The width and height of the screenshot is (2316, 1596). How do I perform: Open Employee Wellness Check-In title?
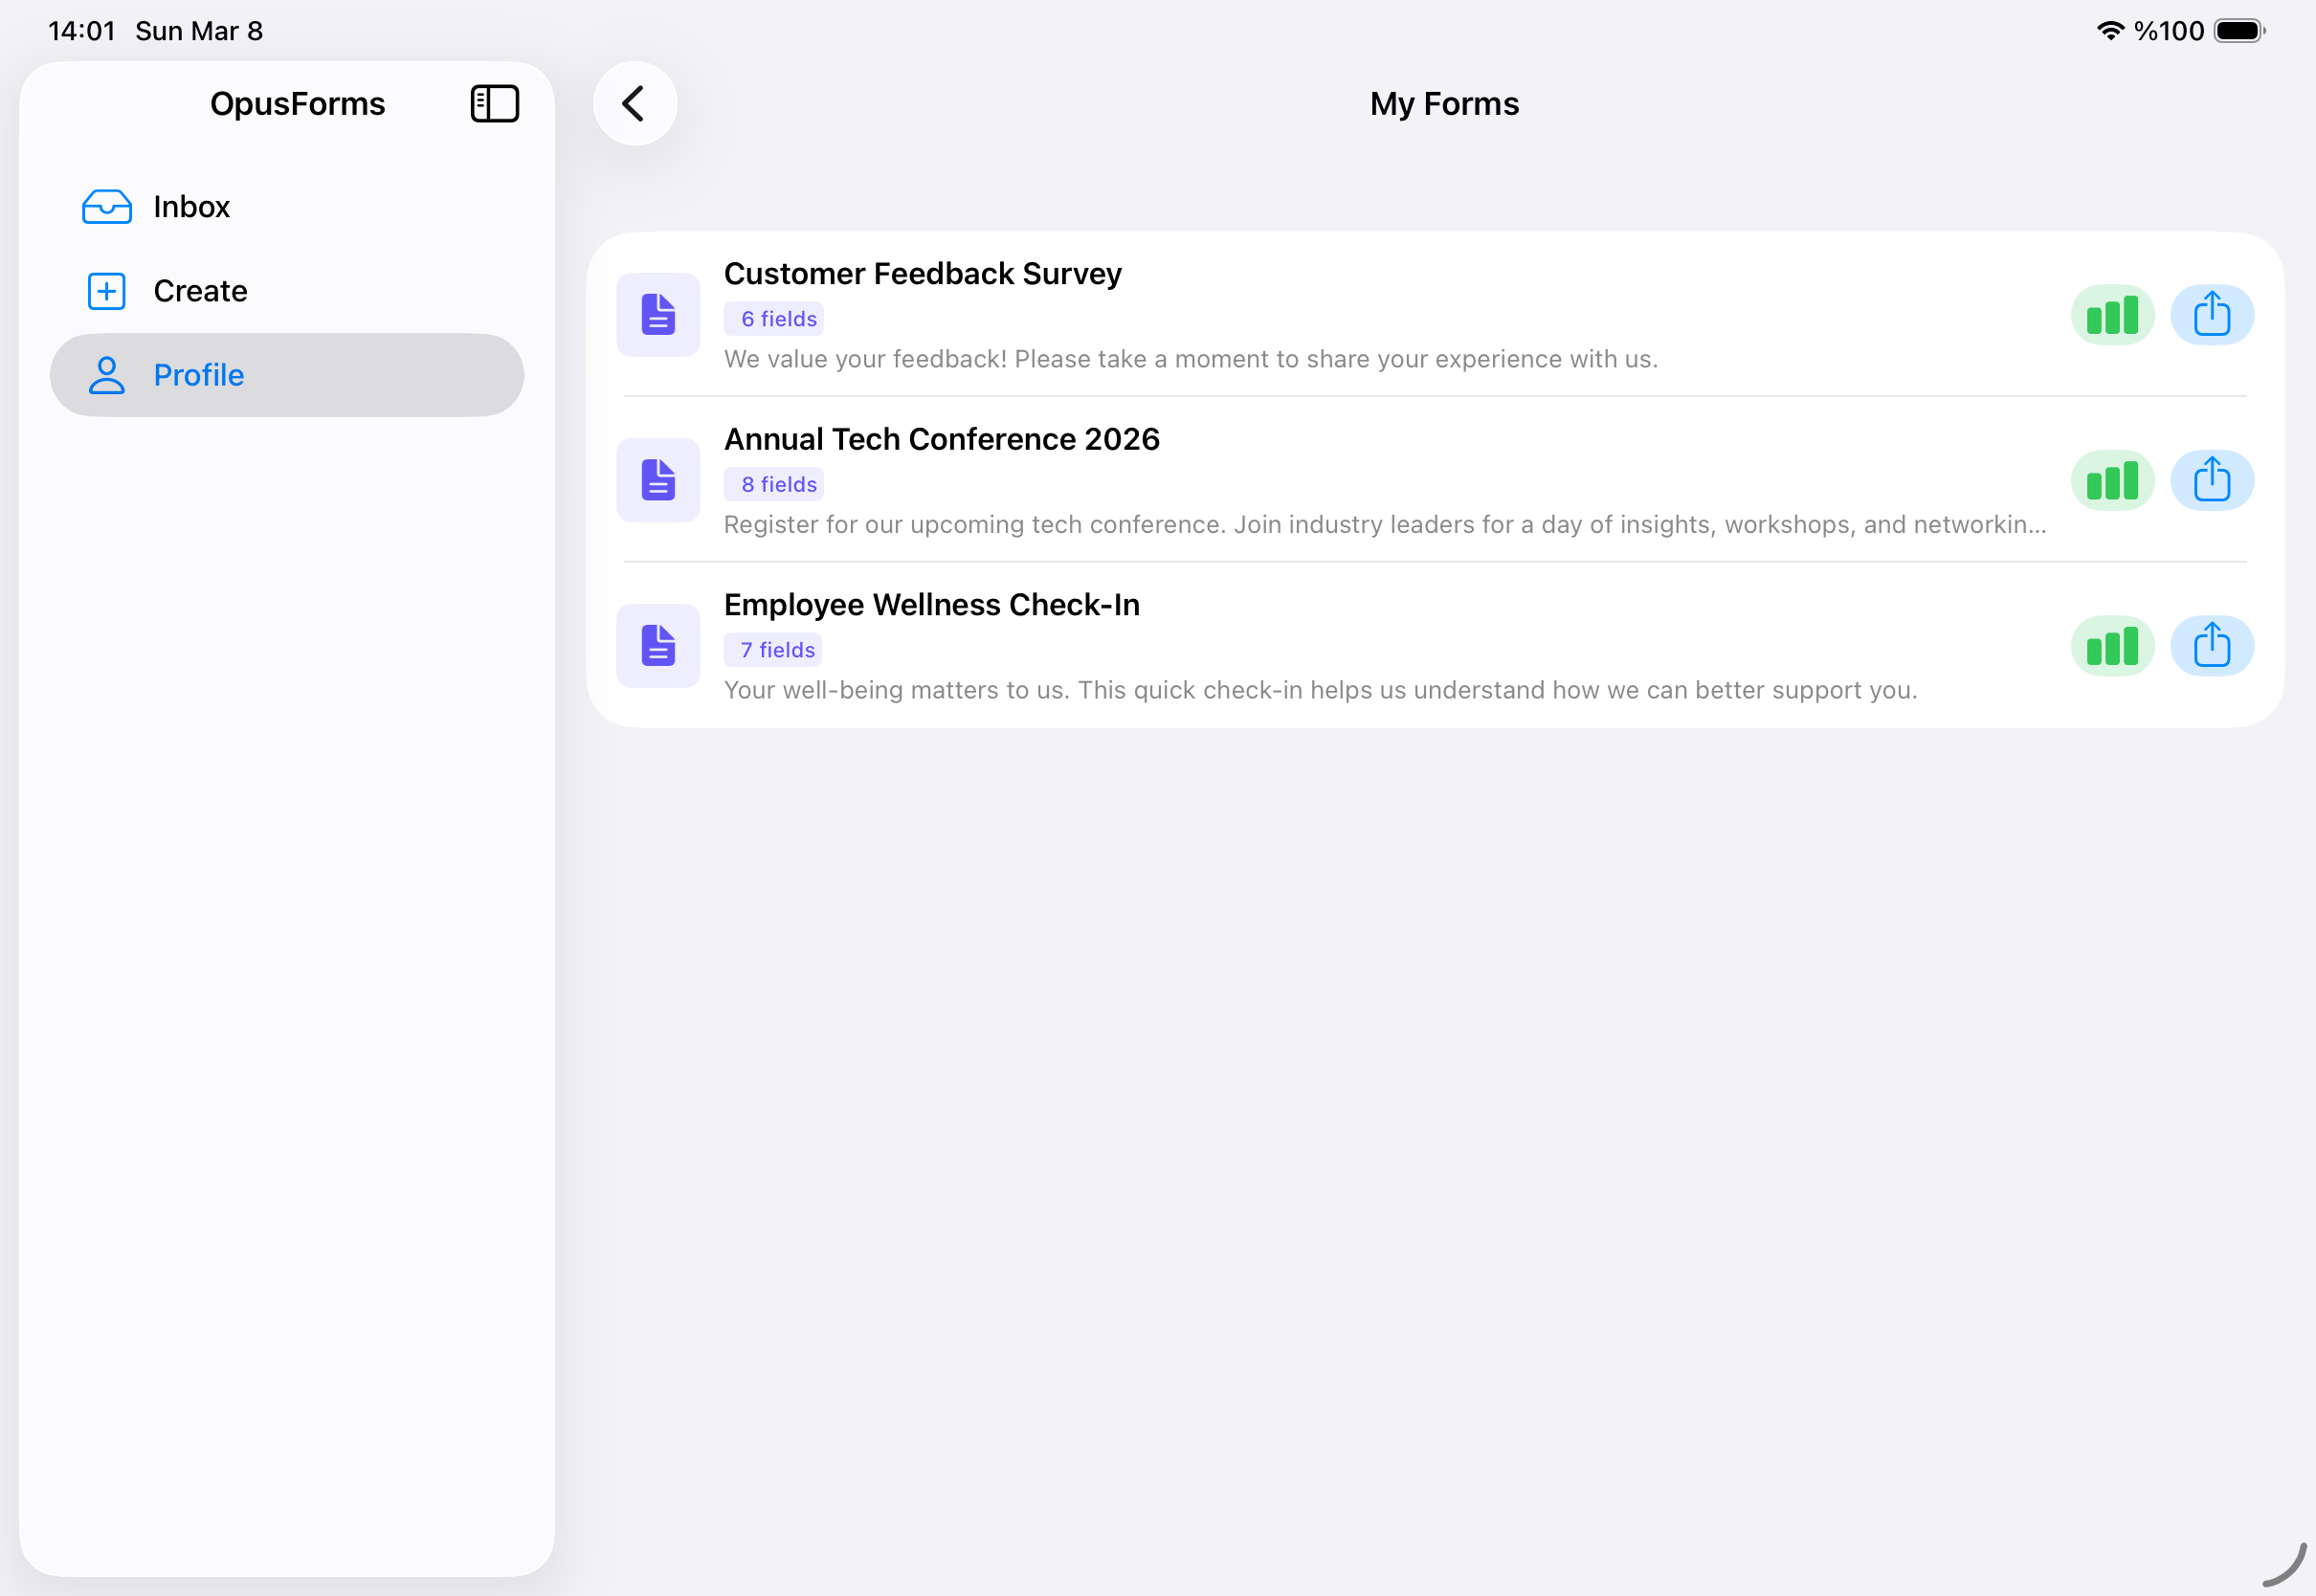click(931, 605)
